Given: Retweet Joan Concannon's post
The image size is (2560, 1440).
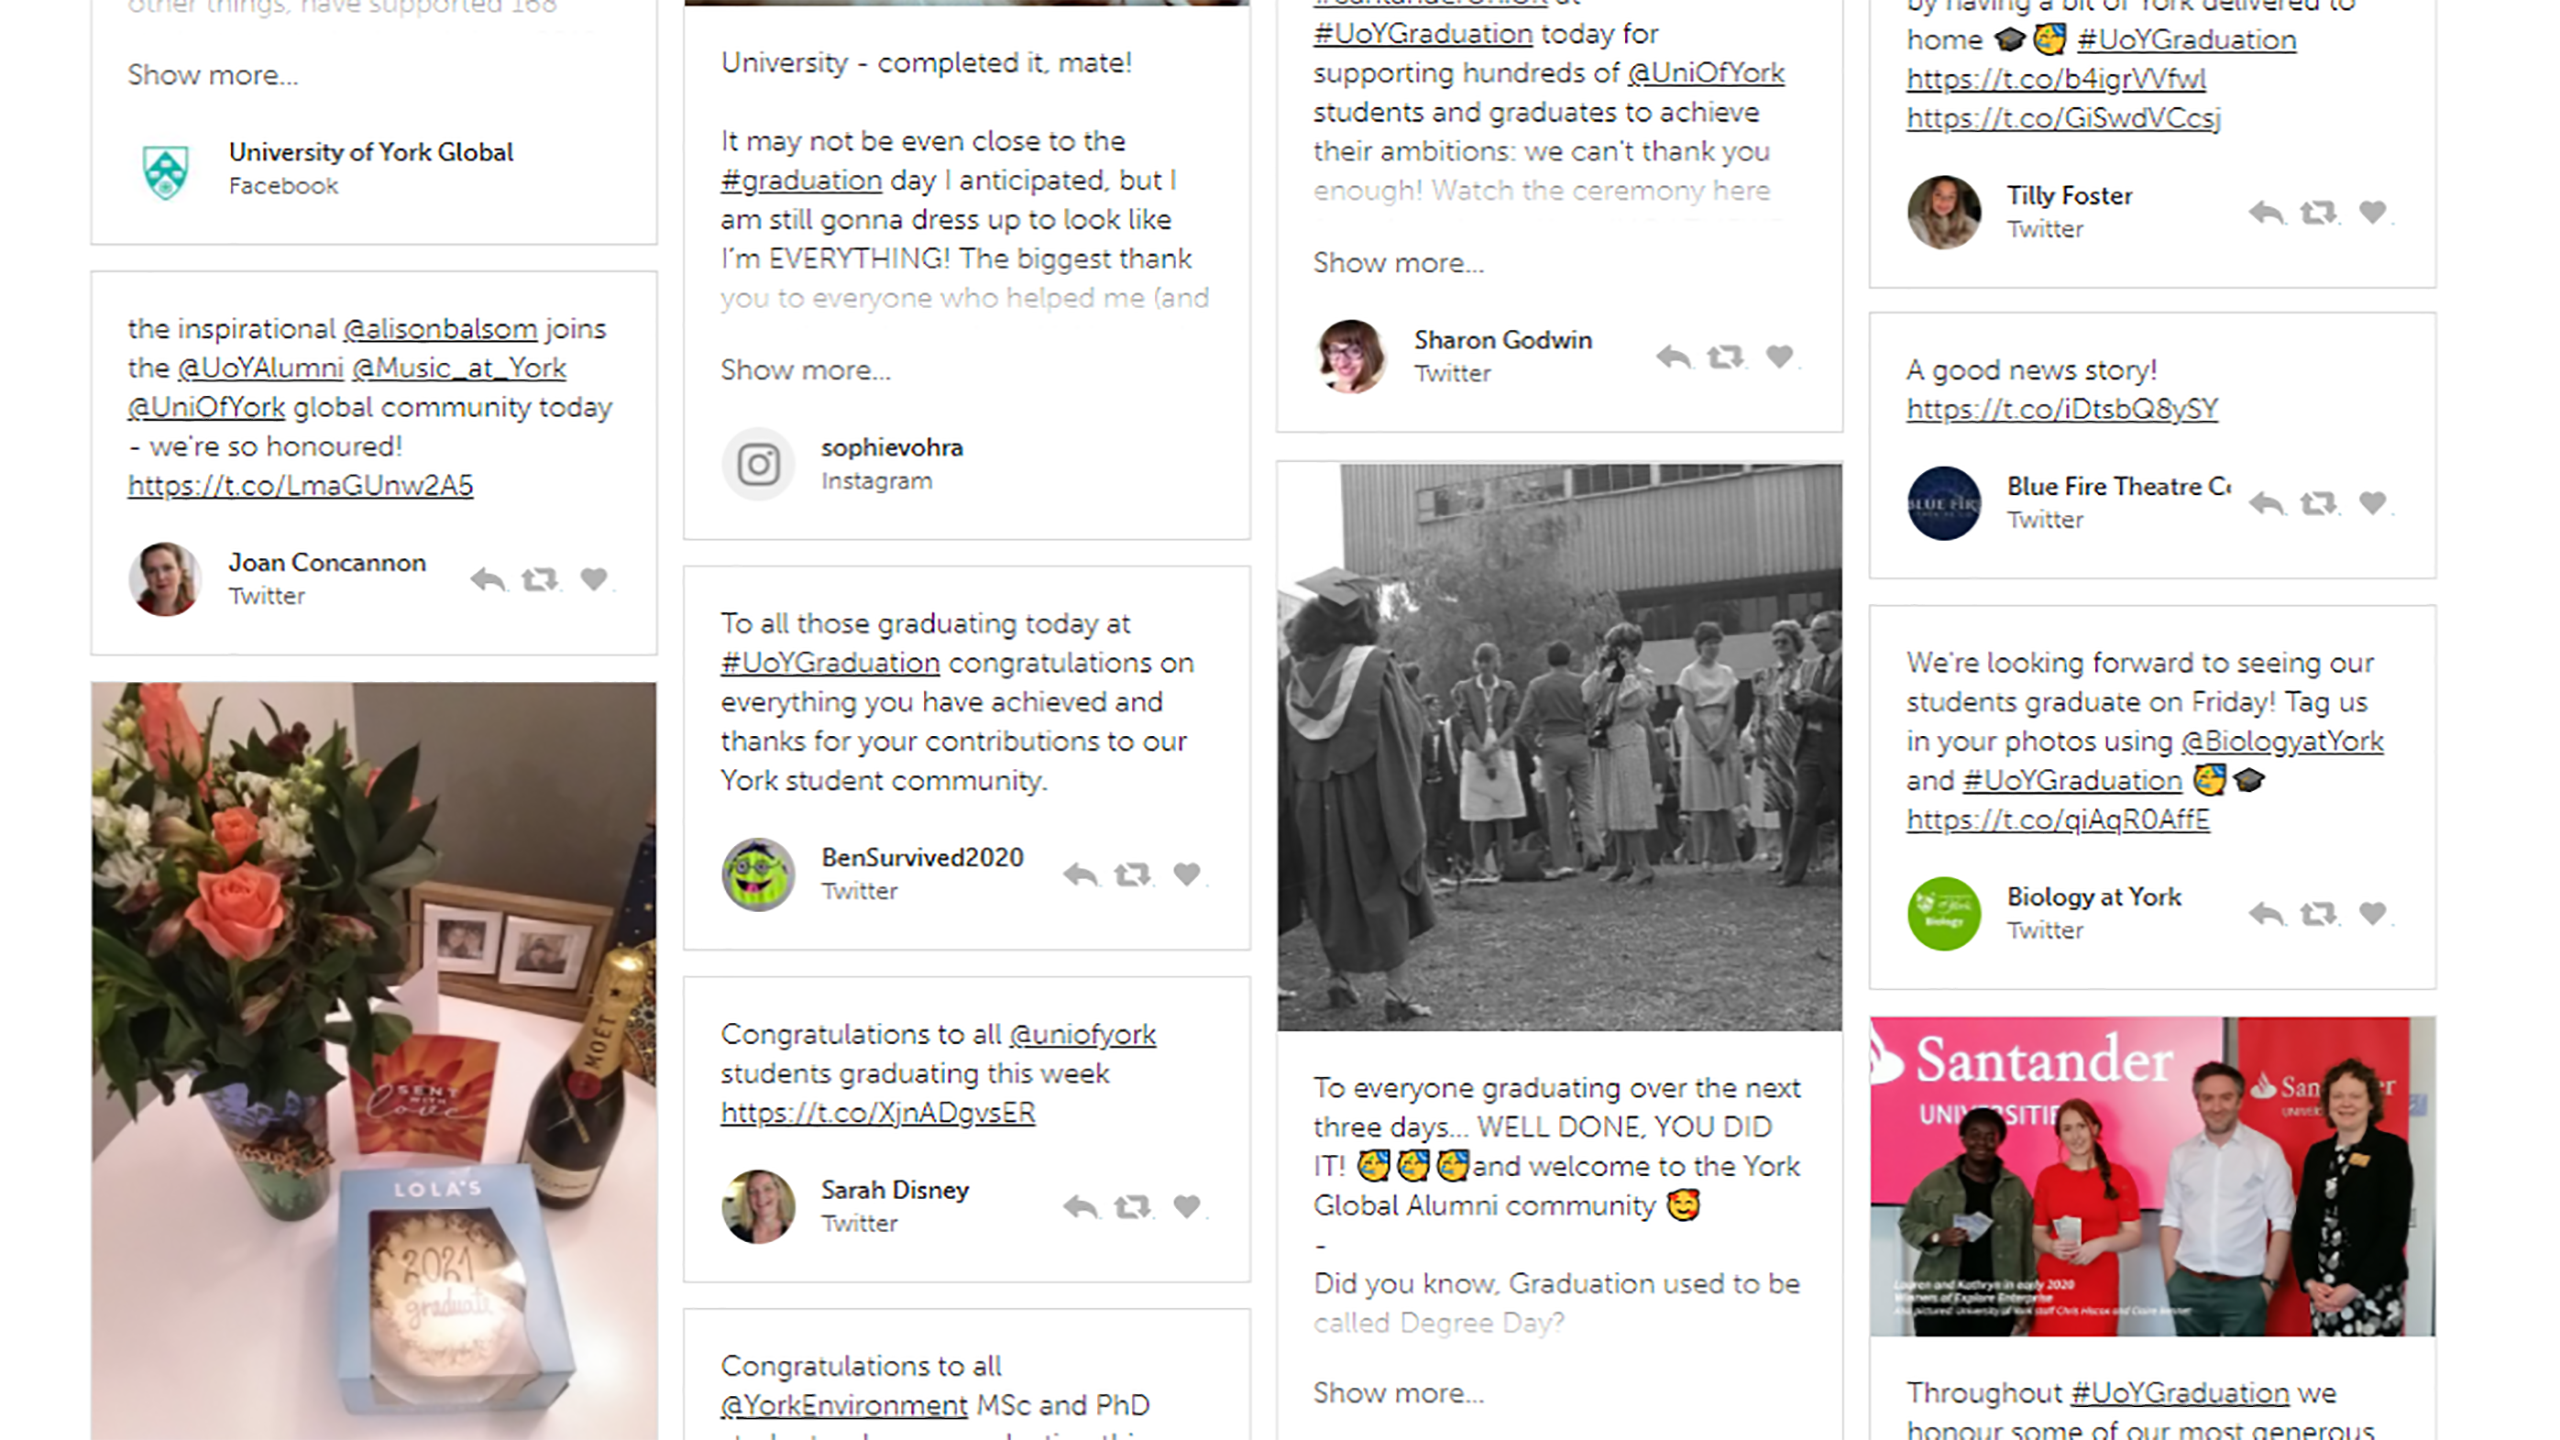Looking at the screenshot, I should click(x=540, y=579).
